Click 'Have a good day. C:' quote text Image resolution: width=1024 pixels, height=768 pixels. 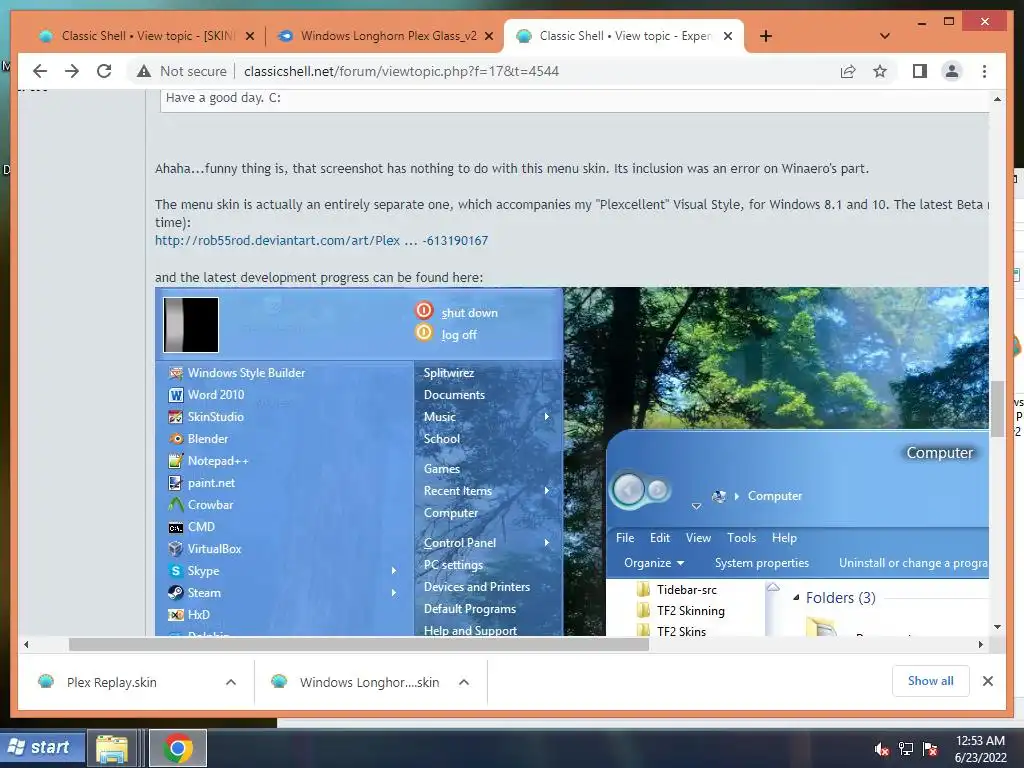point(223,98)
